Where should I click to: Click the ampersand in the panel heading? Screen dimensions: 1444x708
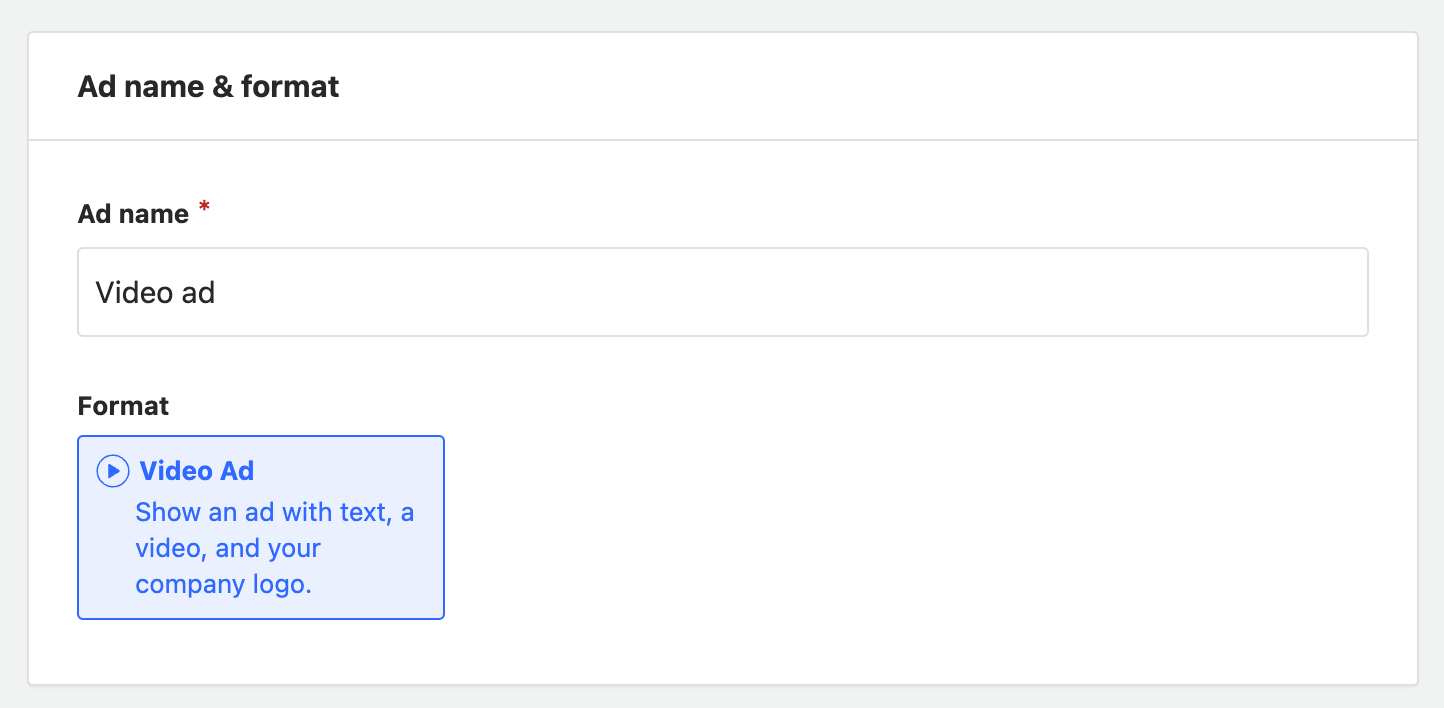pos(222,87)
